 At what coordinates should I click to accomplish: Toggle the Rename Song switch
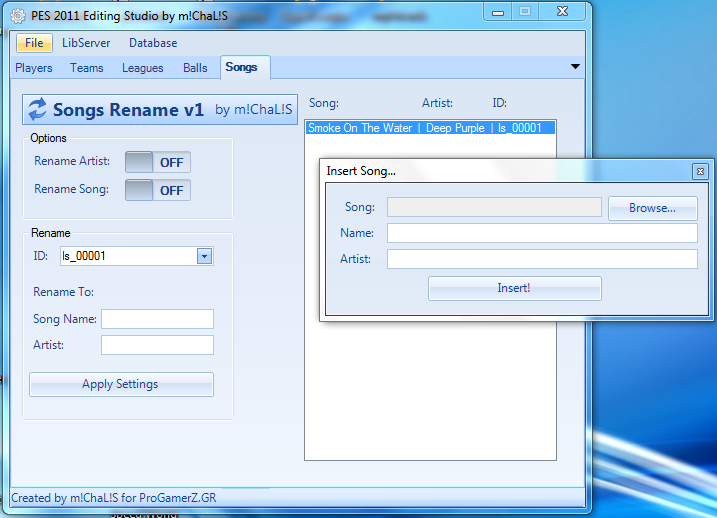click(x=158, y=190)
